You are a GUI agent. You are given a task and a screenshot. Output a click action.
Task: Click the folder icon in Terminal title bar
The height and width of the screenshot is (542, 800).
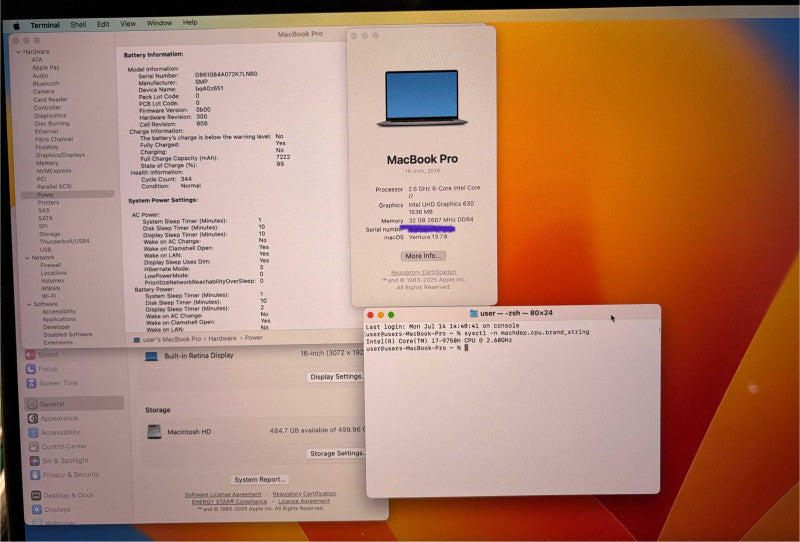pos(473,313)
